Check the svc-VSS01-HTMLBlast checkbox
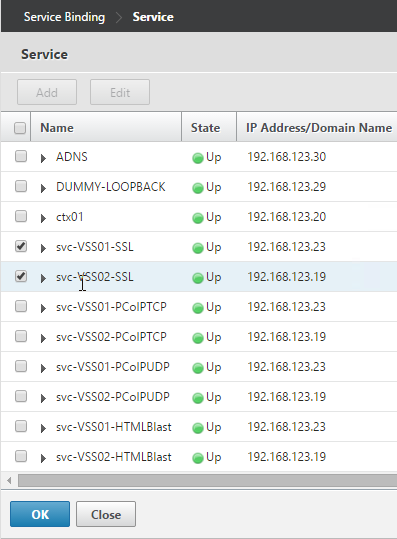 click(x=21, y=426)
